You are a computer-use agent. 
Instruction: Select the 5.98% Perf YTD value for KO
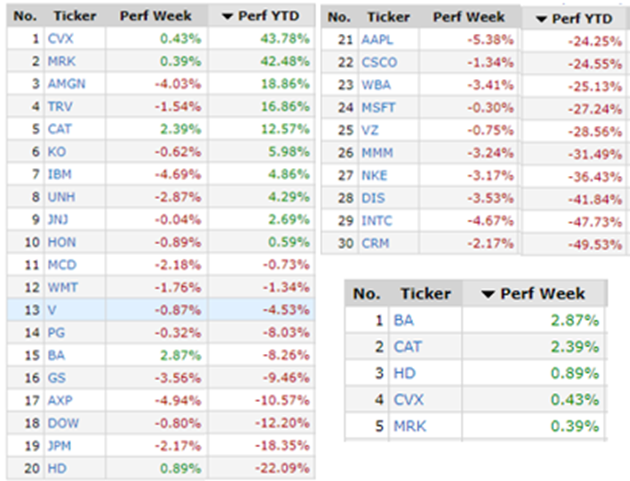click(x=289, y=151)
